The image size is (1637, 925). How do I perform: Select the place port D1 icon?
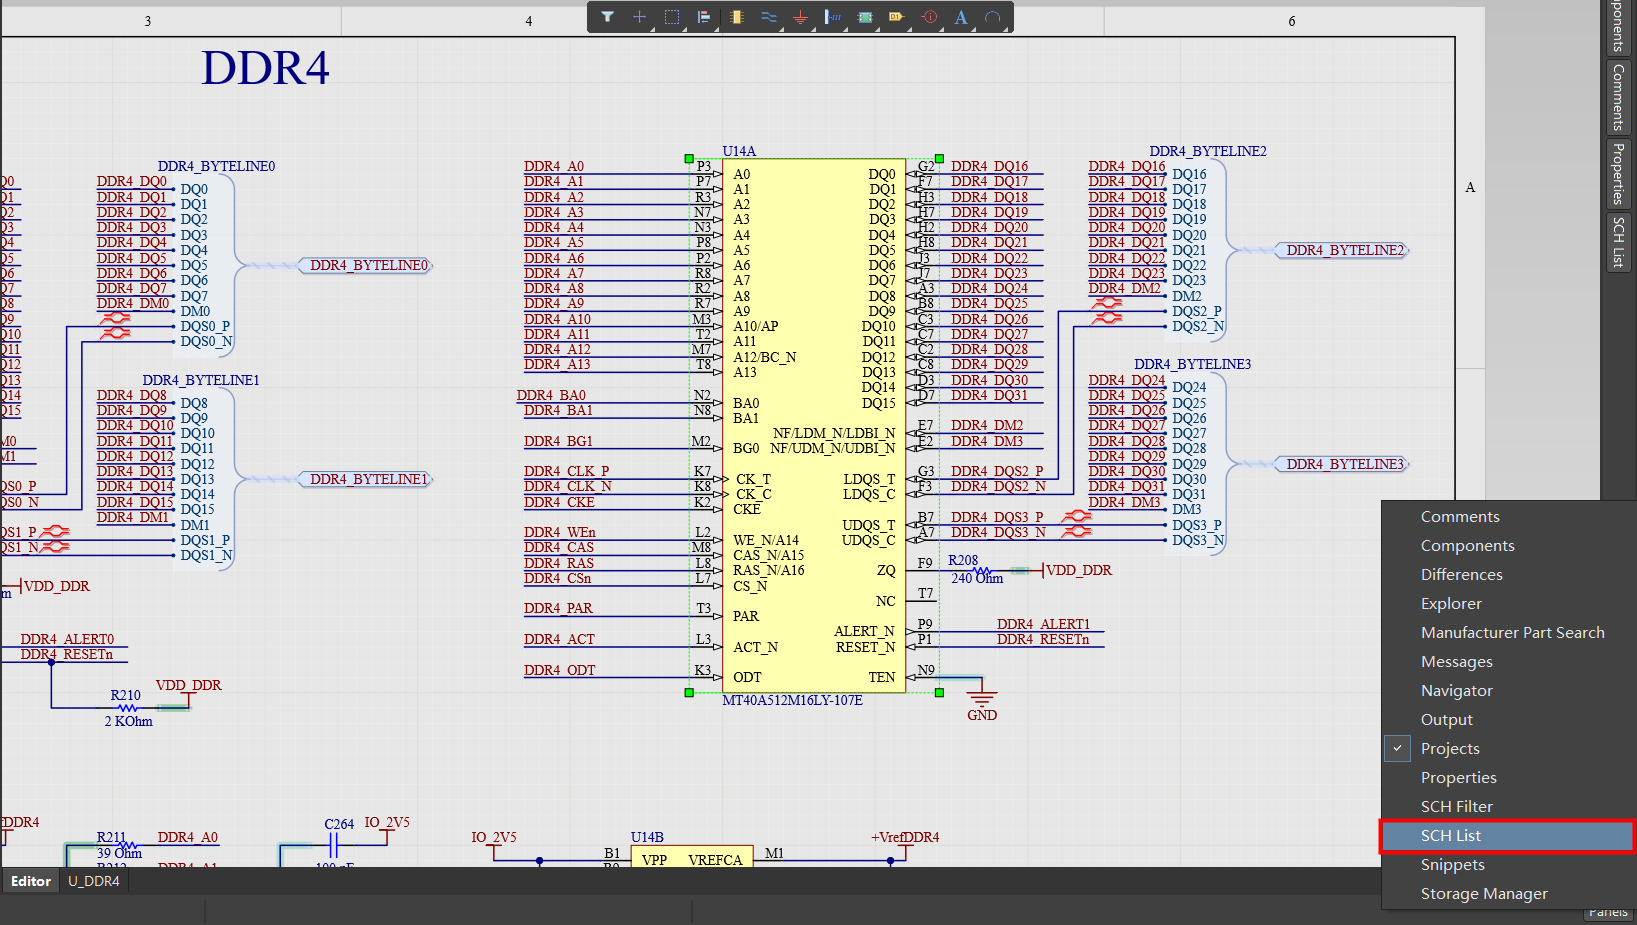click(896, 17)
